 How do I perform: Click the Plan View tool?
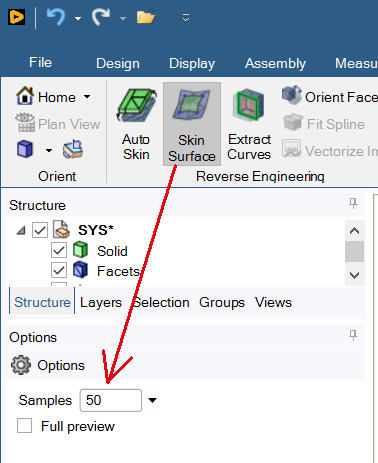pyautogui.click(x=57, y=124)
